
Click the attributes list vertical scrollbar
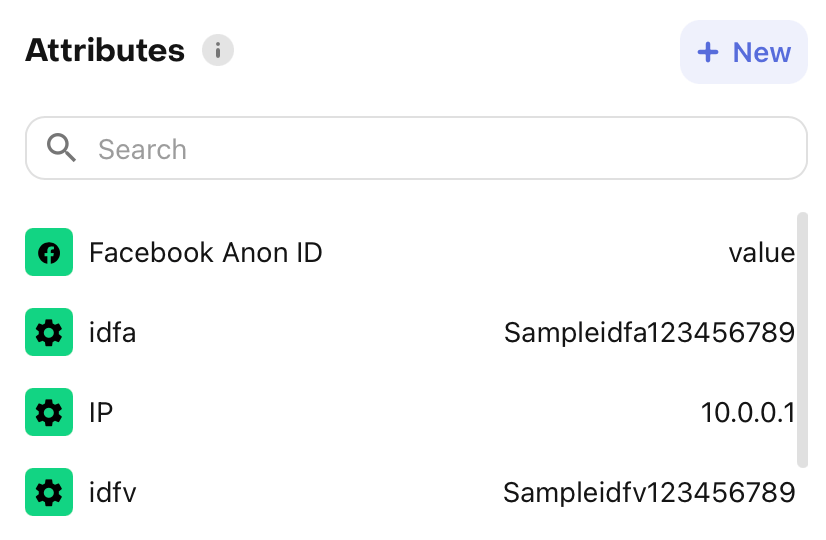[x=802, y=338]
